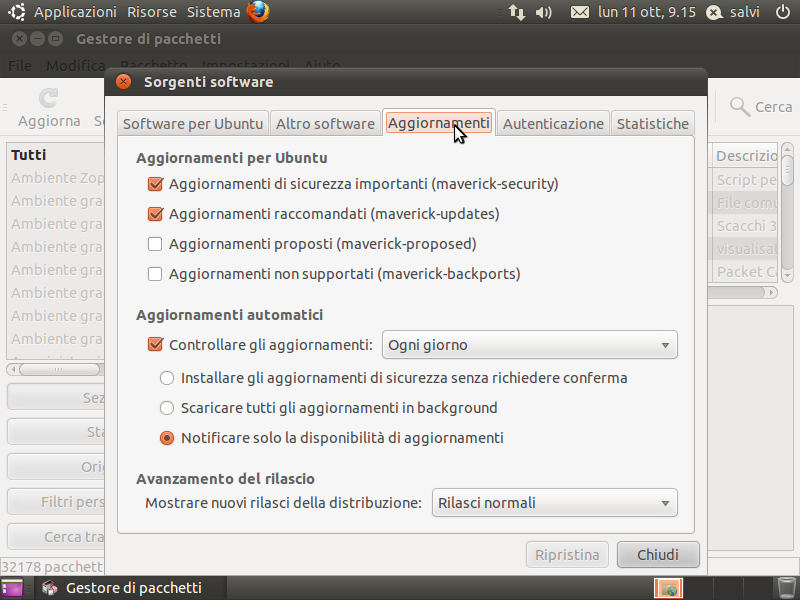This screenshot has height=600, width=800.
Task: Open the Ogni giorno frequency dropdown
Action: click(x=530, y=345)
